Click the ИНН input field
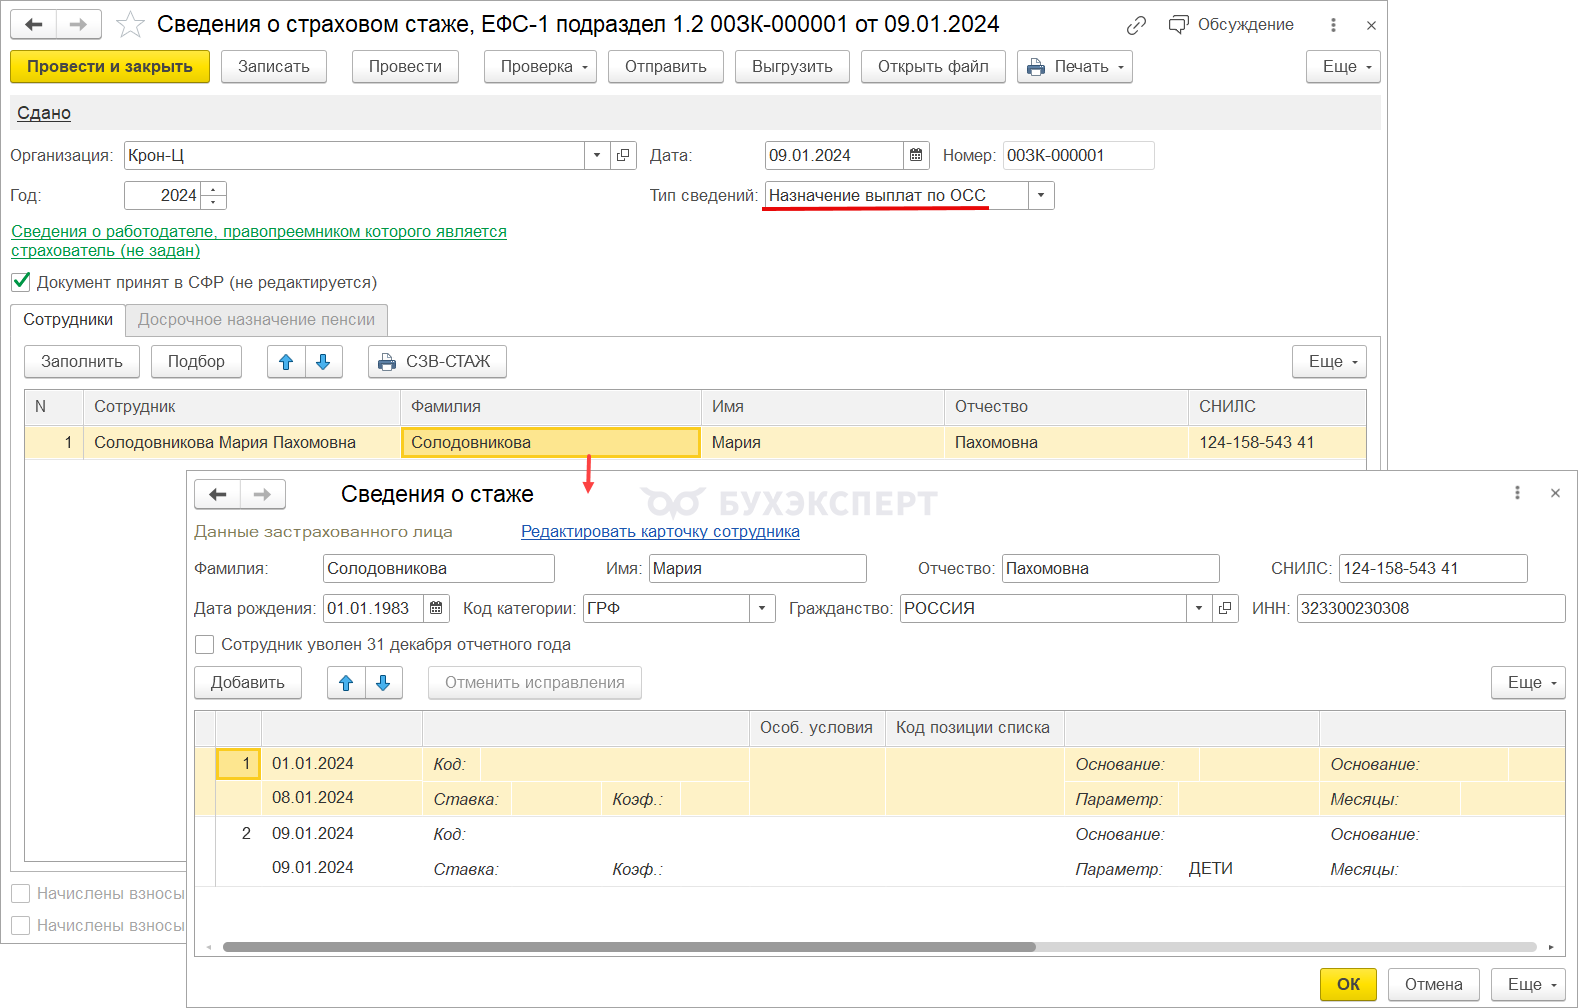The width and height of the screenshot is (1578, 1008). coord(1430,608)
